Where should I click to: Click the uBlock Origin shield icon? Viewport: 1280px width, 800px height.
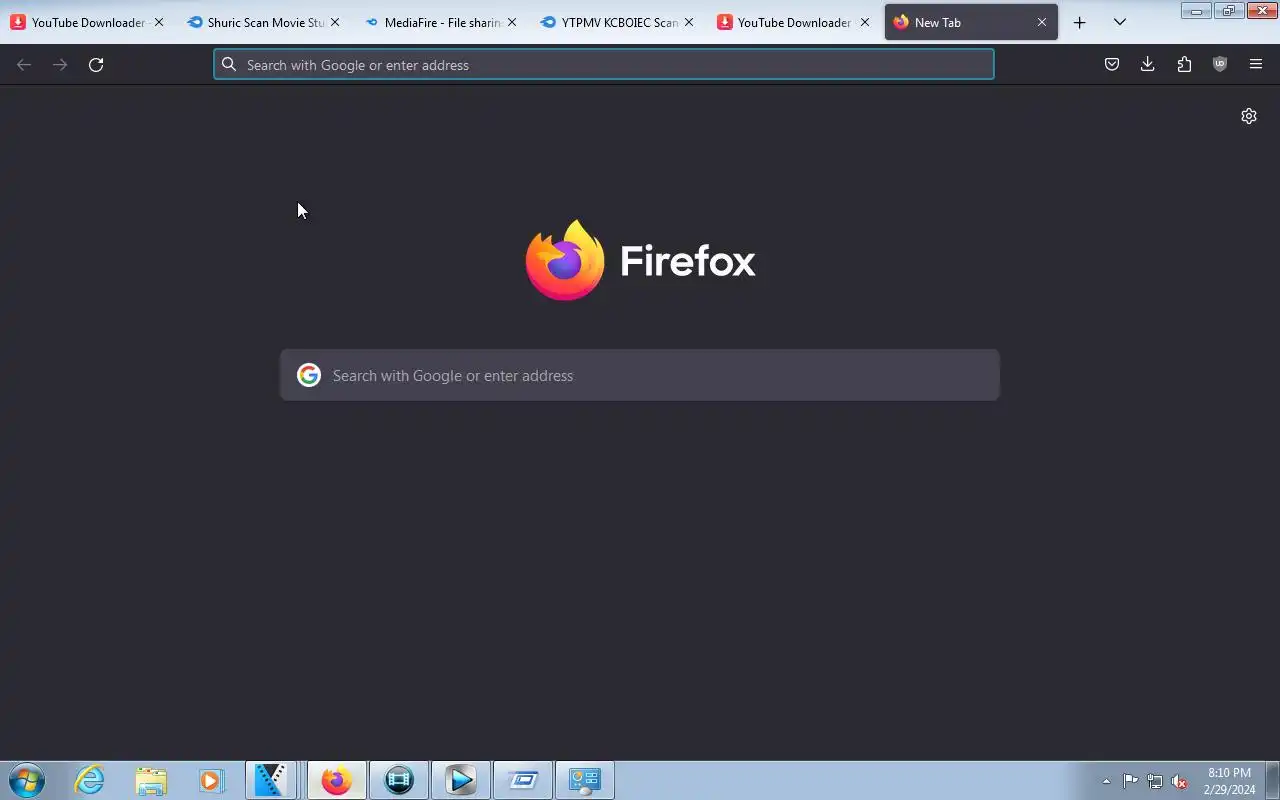tap(1220, 65)
